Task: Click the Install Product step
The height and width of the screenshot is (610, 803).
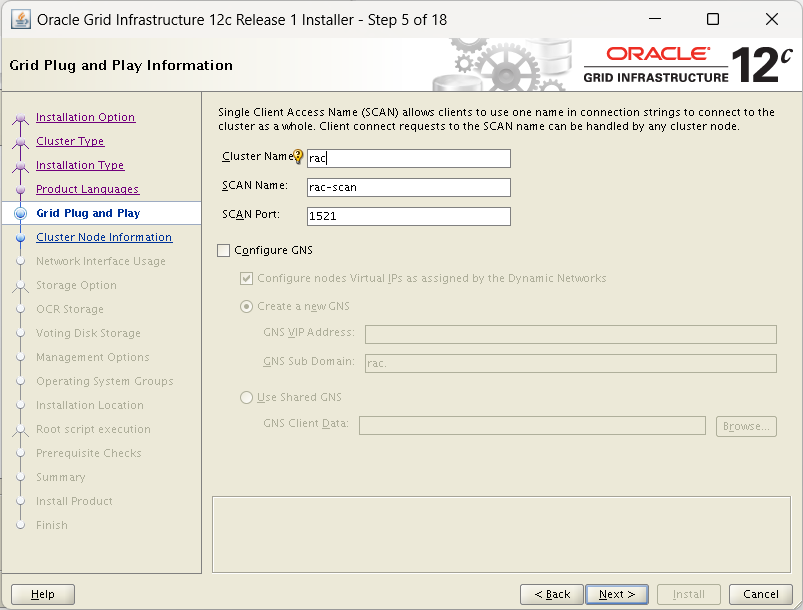Action: [x=74, y=501]
